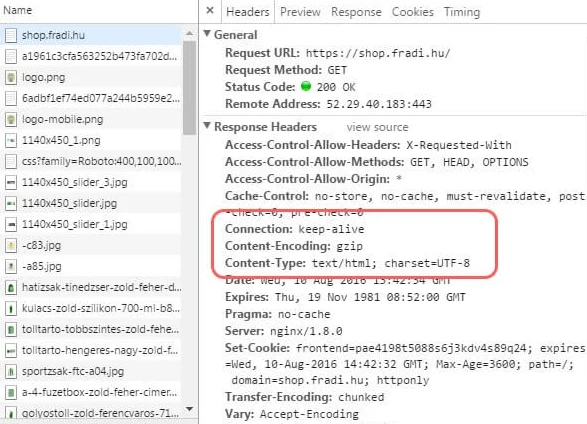This screenshot has width=587, height=424.
Task: Collapse the General section
Action: coord(207,34)
